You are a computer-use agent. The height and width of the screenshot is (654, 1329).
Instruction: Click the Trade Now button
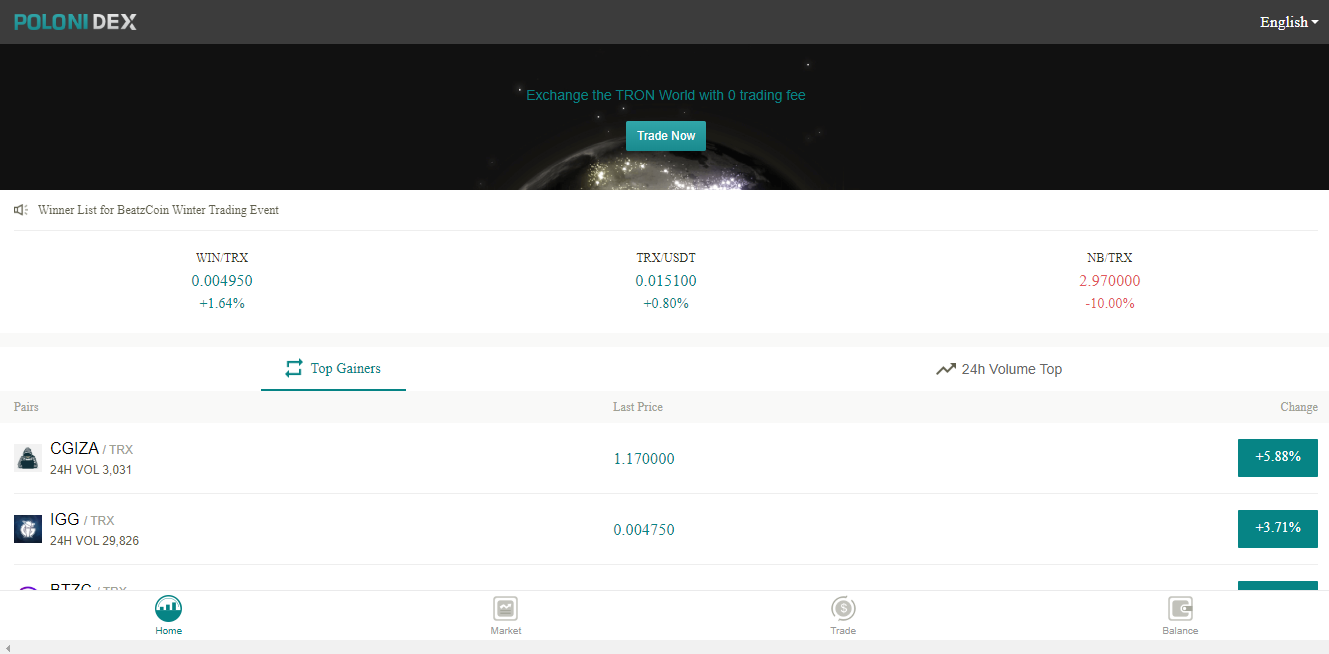pos(665,135)
